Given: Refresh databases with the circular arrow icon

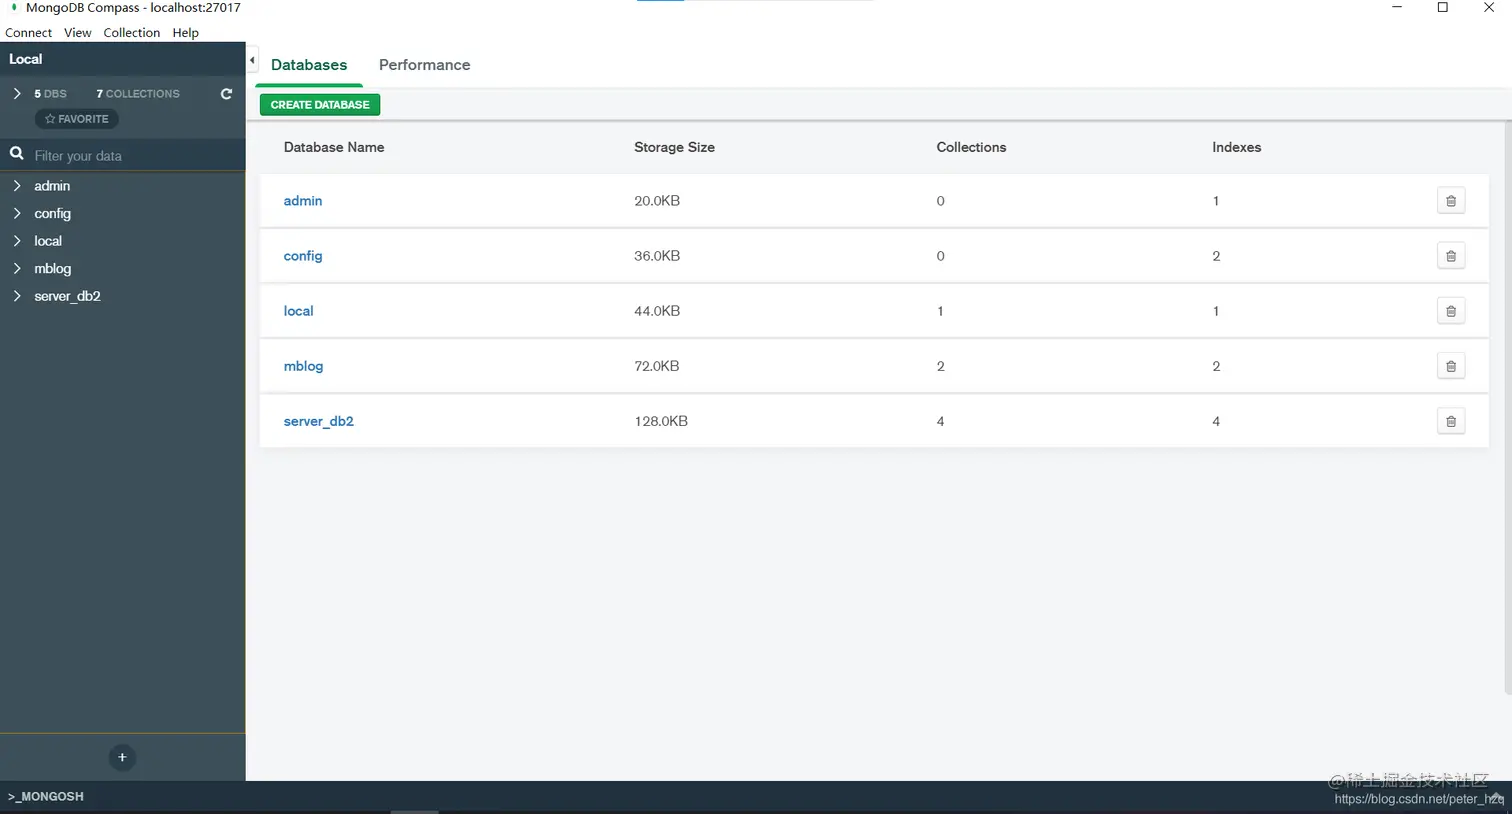Looking at the screenshot, I should point(226,94).
